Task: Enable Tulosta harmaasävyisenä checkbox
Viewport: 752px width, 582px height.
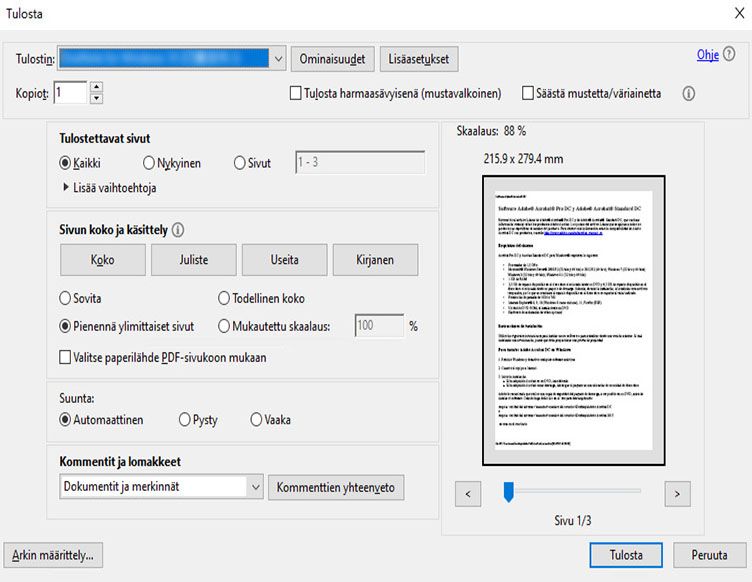Action: pyautogui.click(x=296, y=93)
